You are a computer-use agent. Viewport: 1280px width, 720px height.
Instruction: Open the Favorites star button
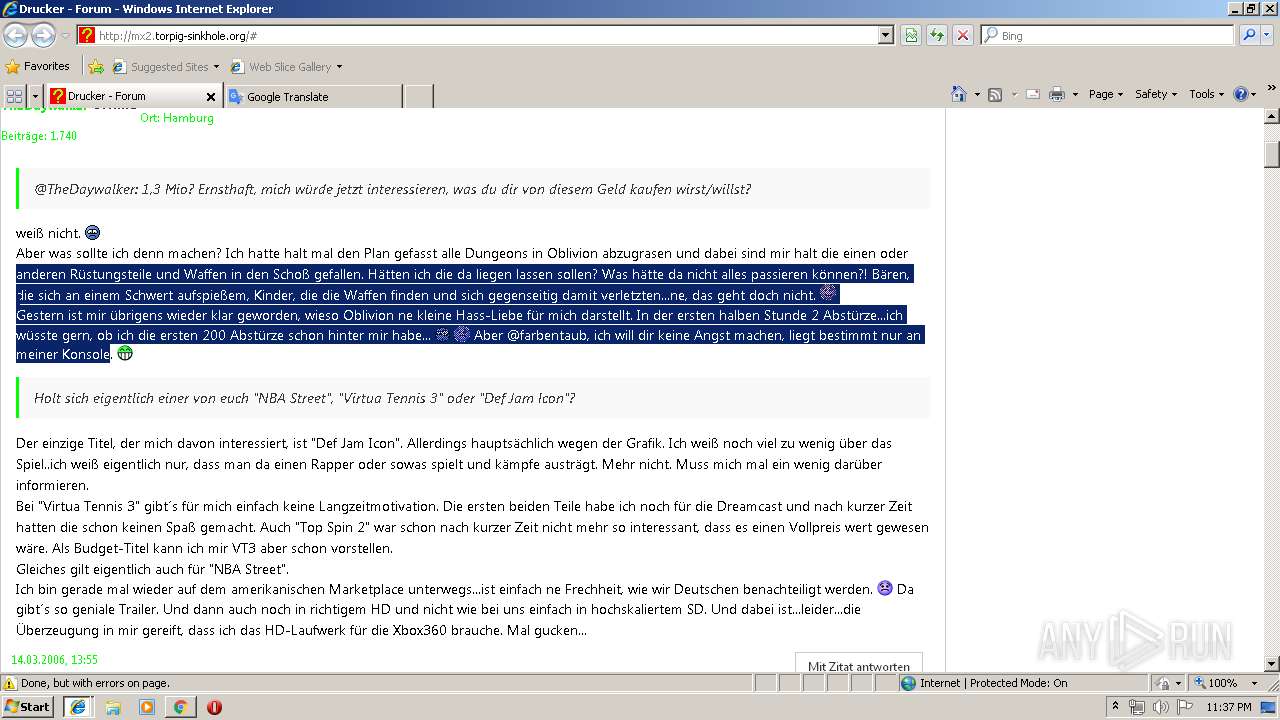click(x=37, y=67)
